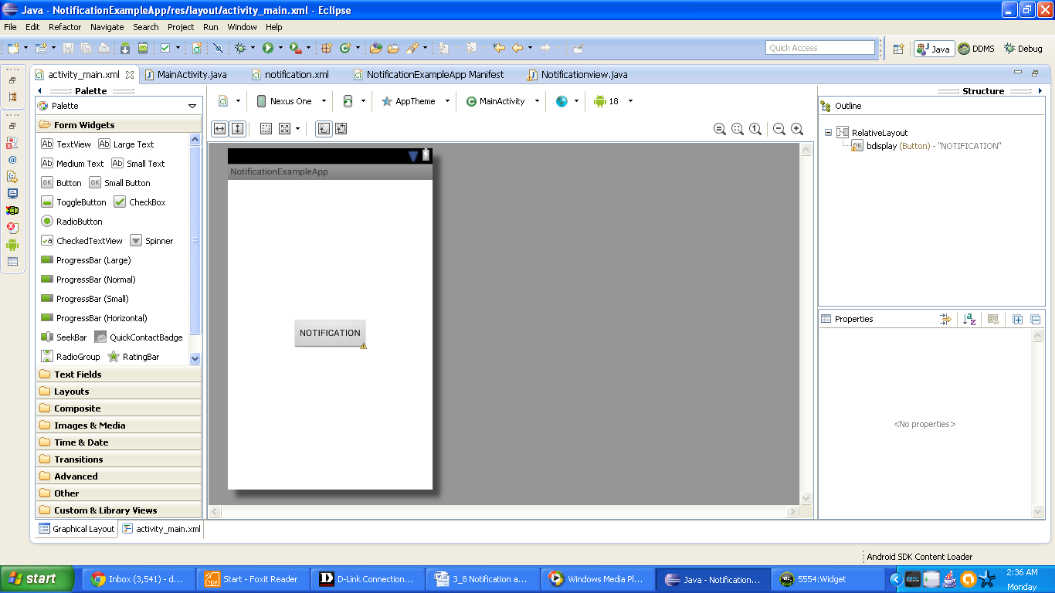Select ProgressBar (Horizontal) palette widget
Viewport: 1055px width, 593px height.
[94, 318]
